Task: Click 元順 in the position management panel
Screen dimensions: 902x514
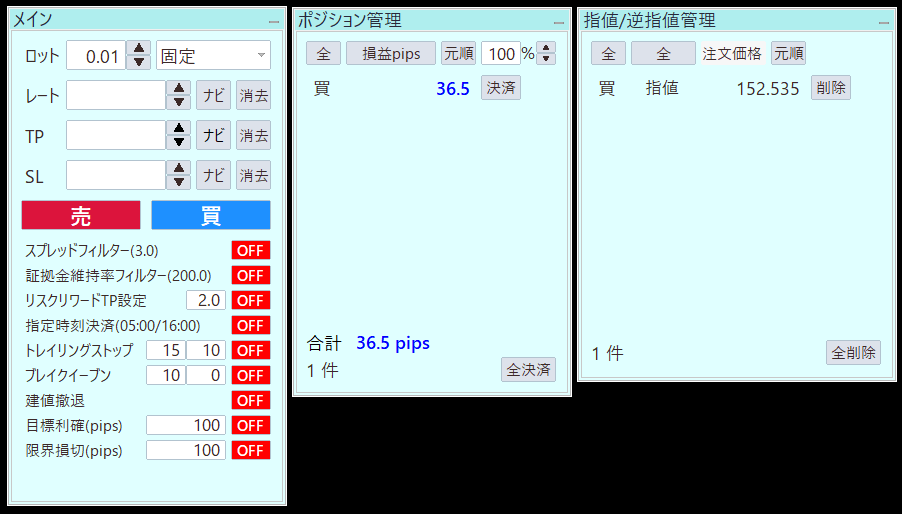Action: [458, 53]
